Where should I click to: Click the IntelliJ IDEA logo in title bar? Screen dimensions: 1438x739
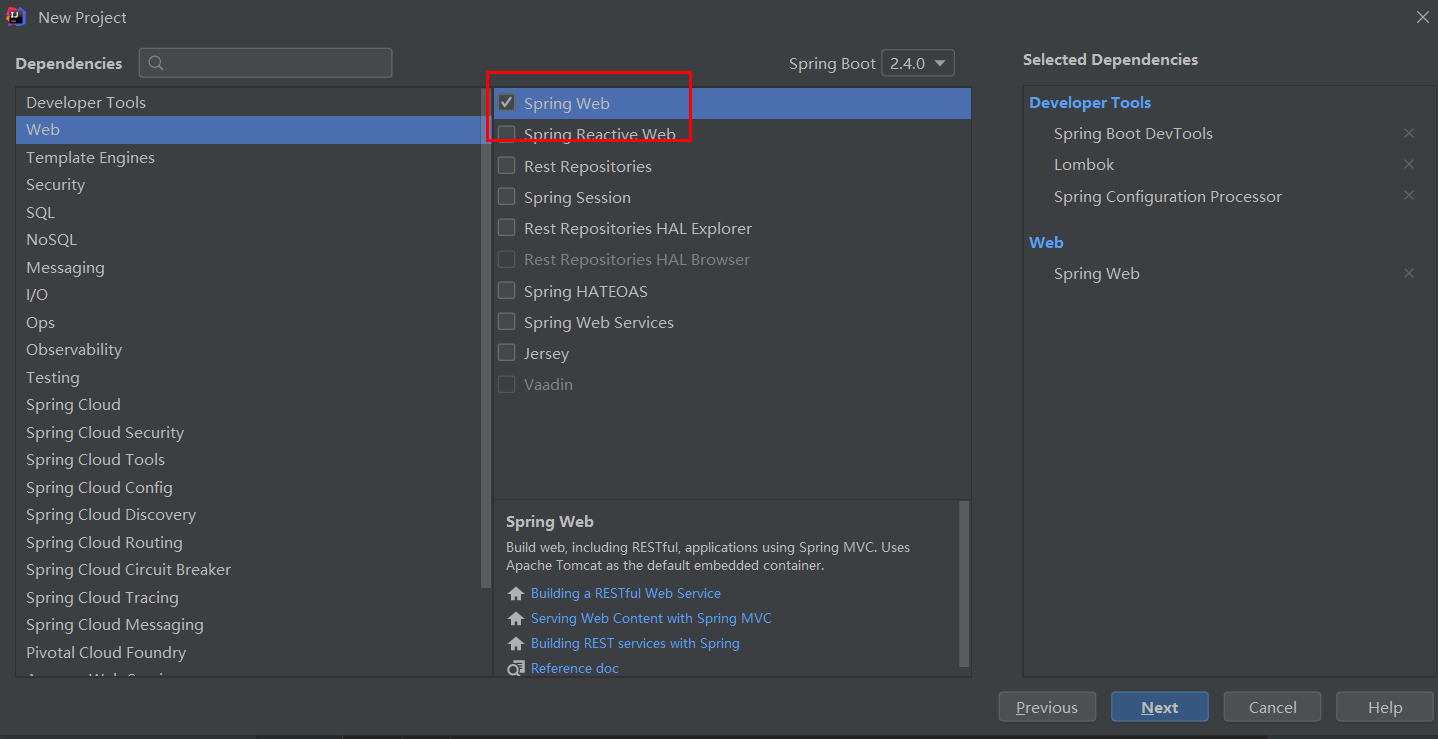click(16, 17)
